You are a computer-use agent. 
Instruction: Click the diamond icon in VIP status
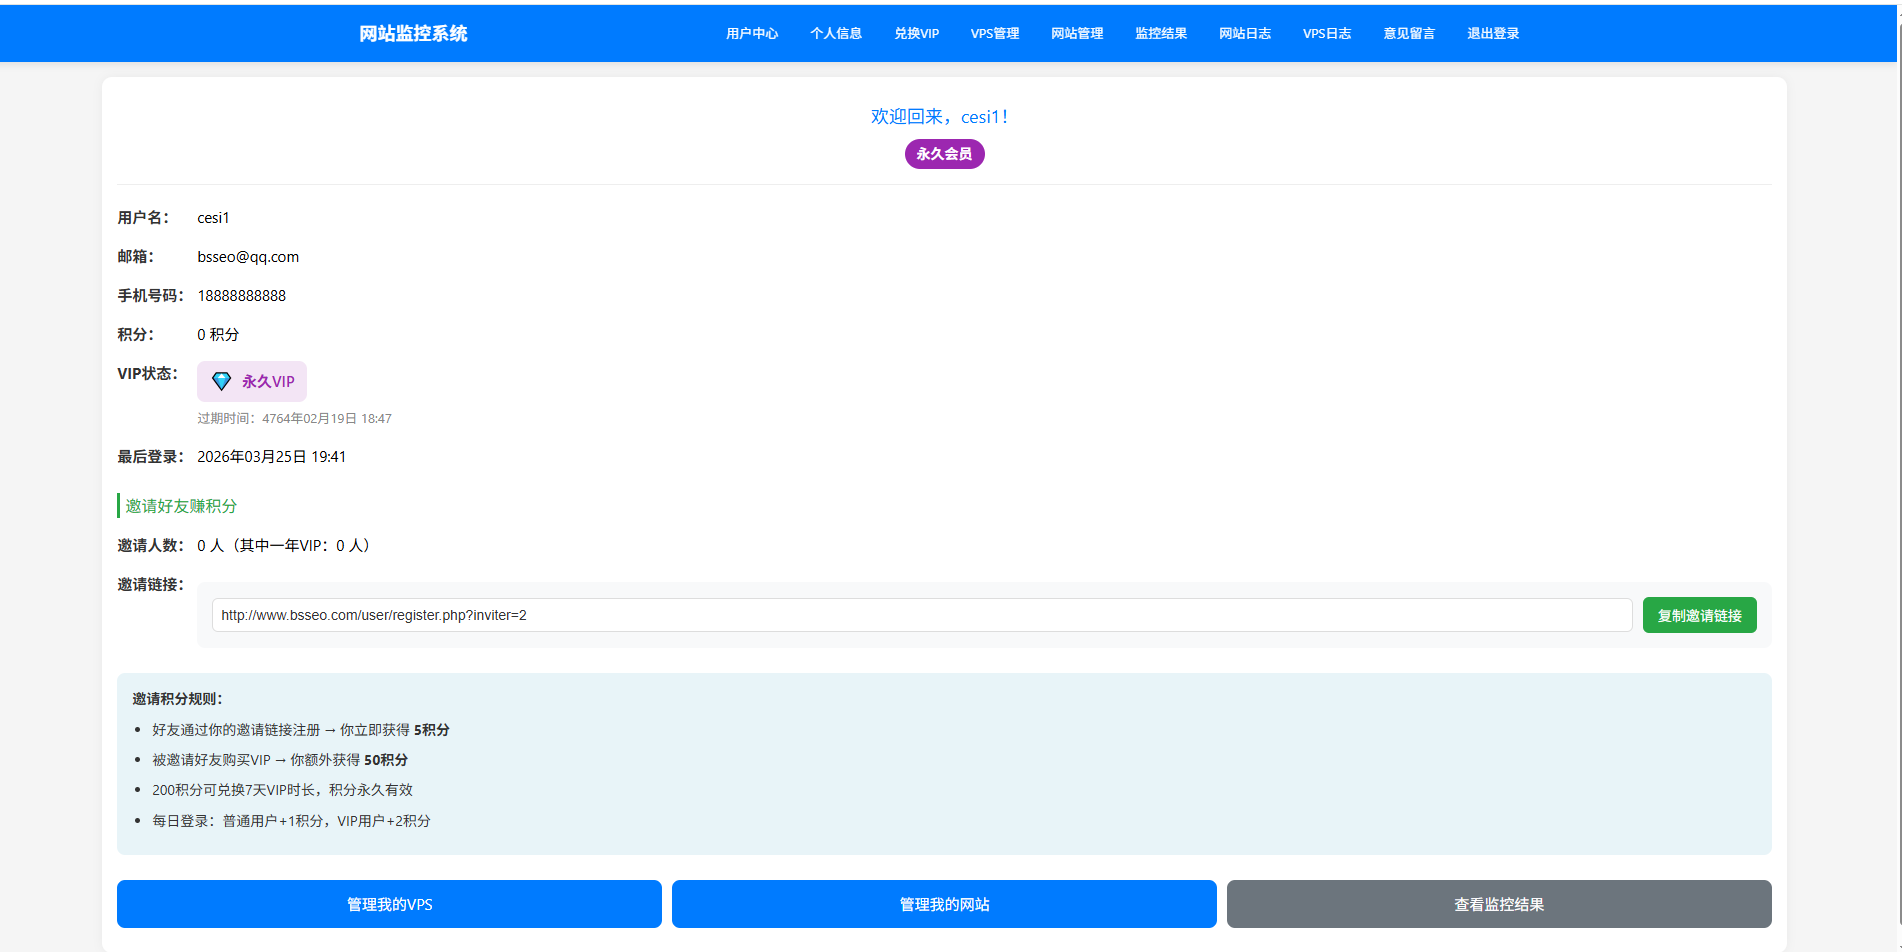[221, 381]
